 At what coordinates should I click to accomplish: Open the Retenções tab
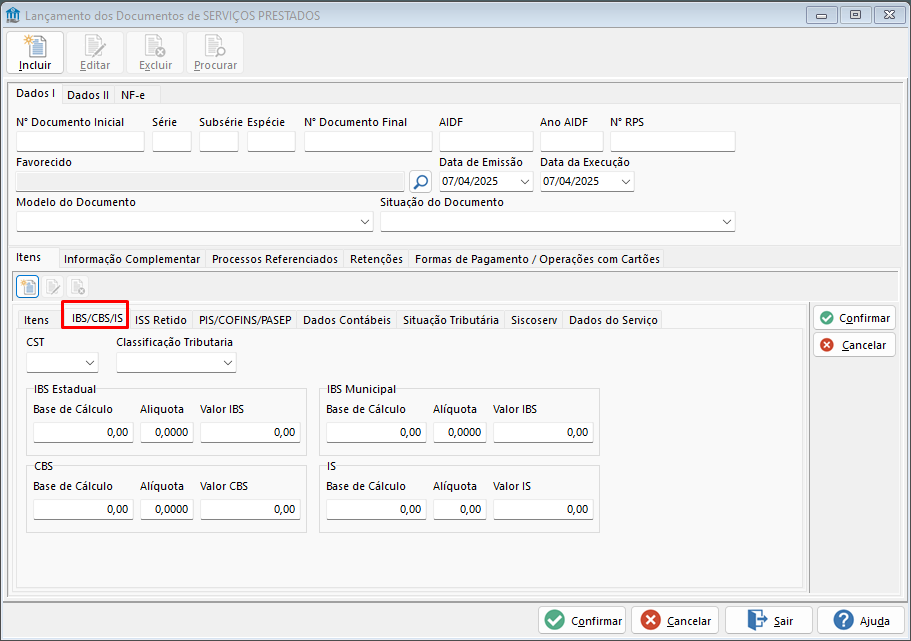[376, 259]
